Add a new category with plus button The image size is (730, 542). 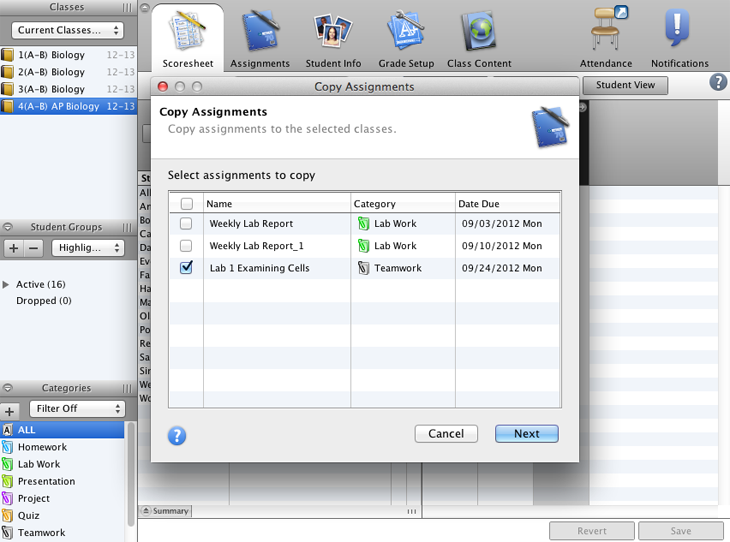10,411
